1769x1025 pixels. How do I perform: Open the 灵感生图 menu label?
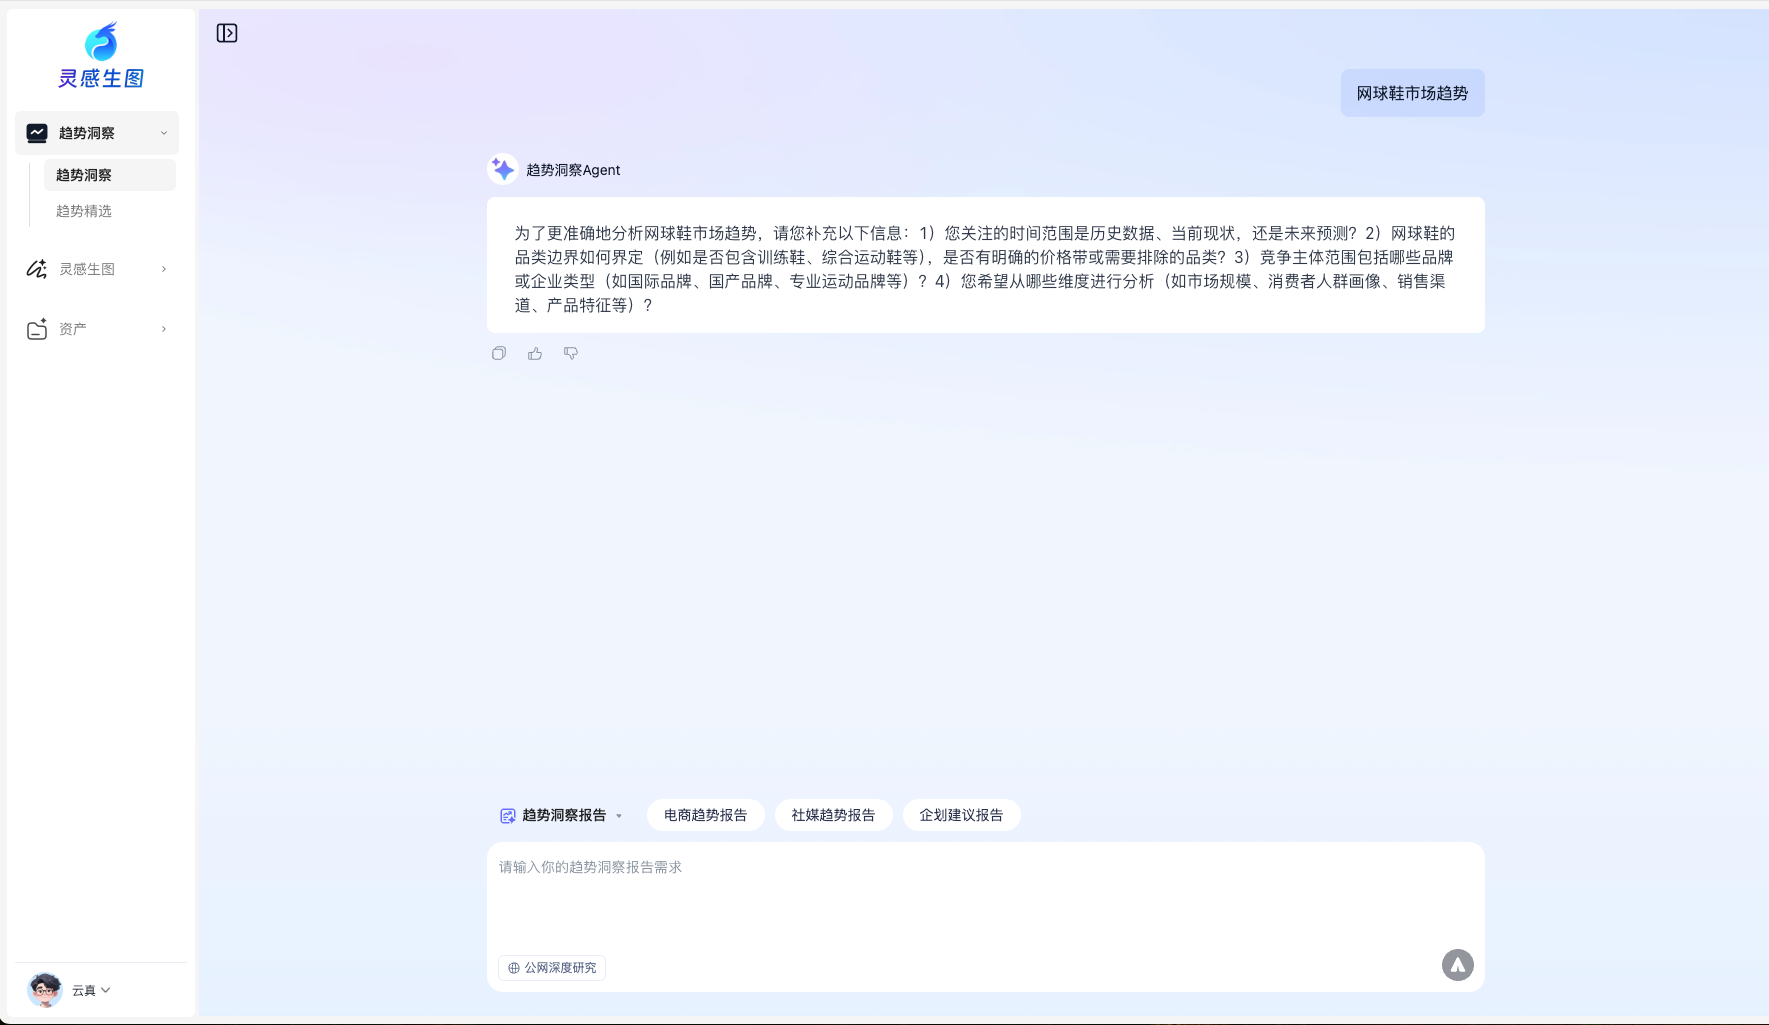pyautogui.click(x=87, y=269)
